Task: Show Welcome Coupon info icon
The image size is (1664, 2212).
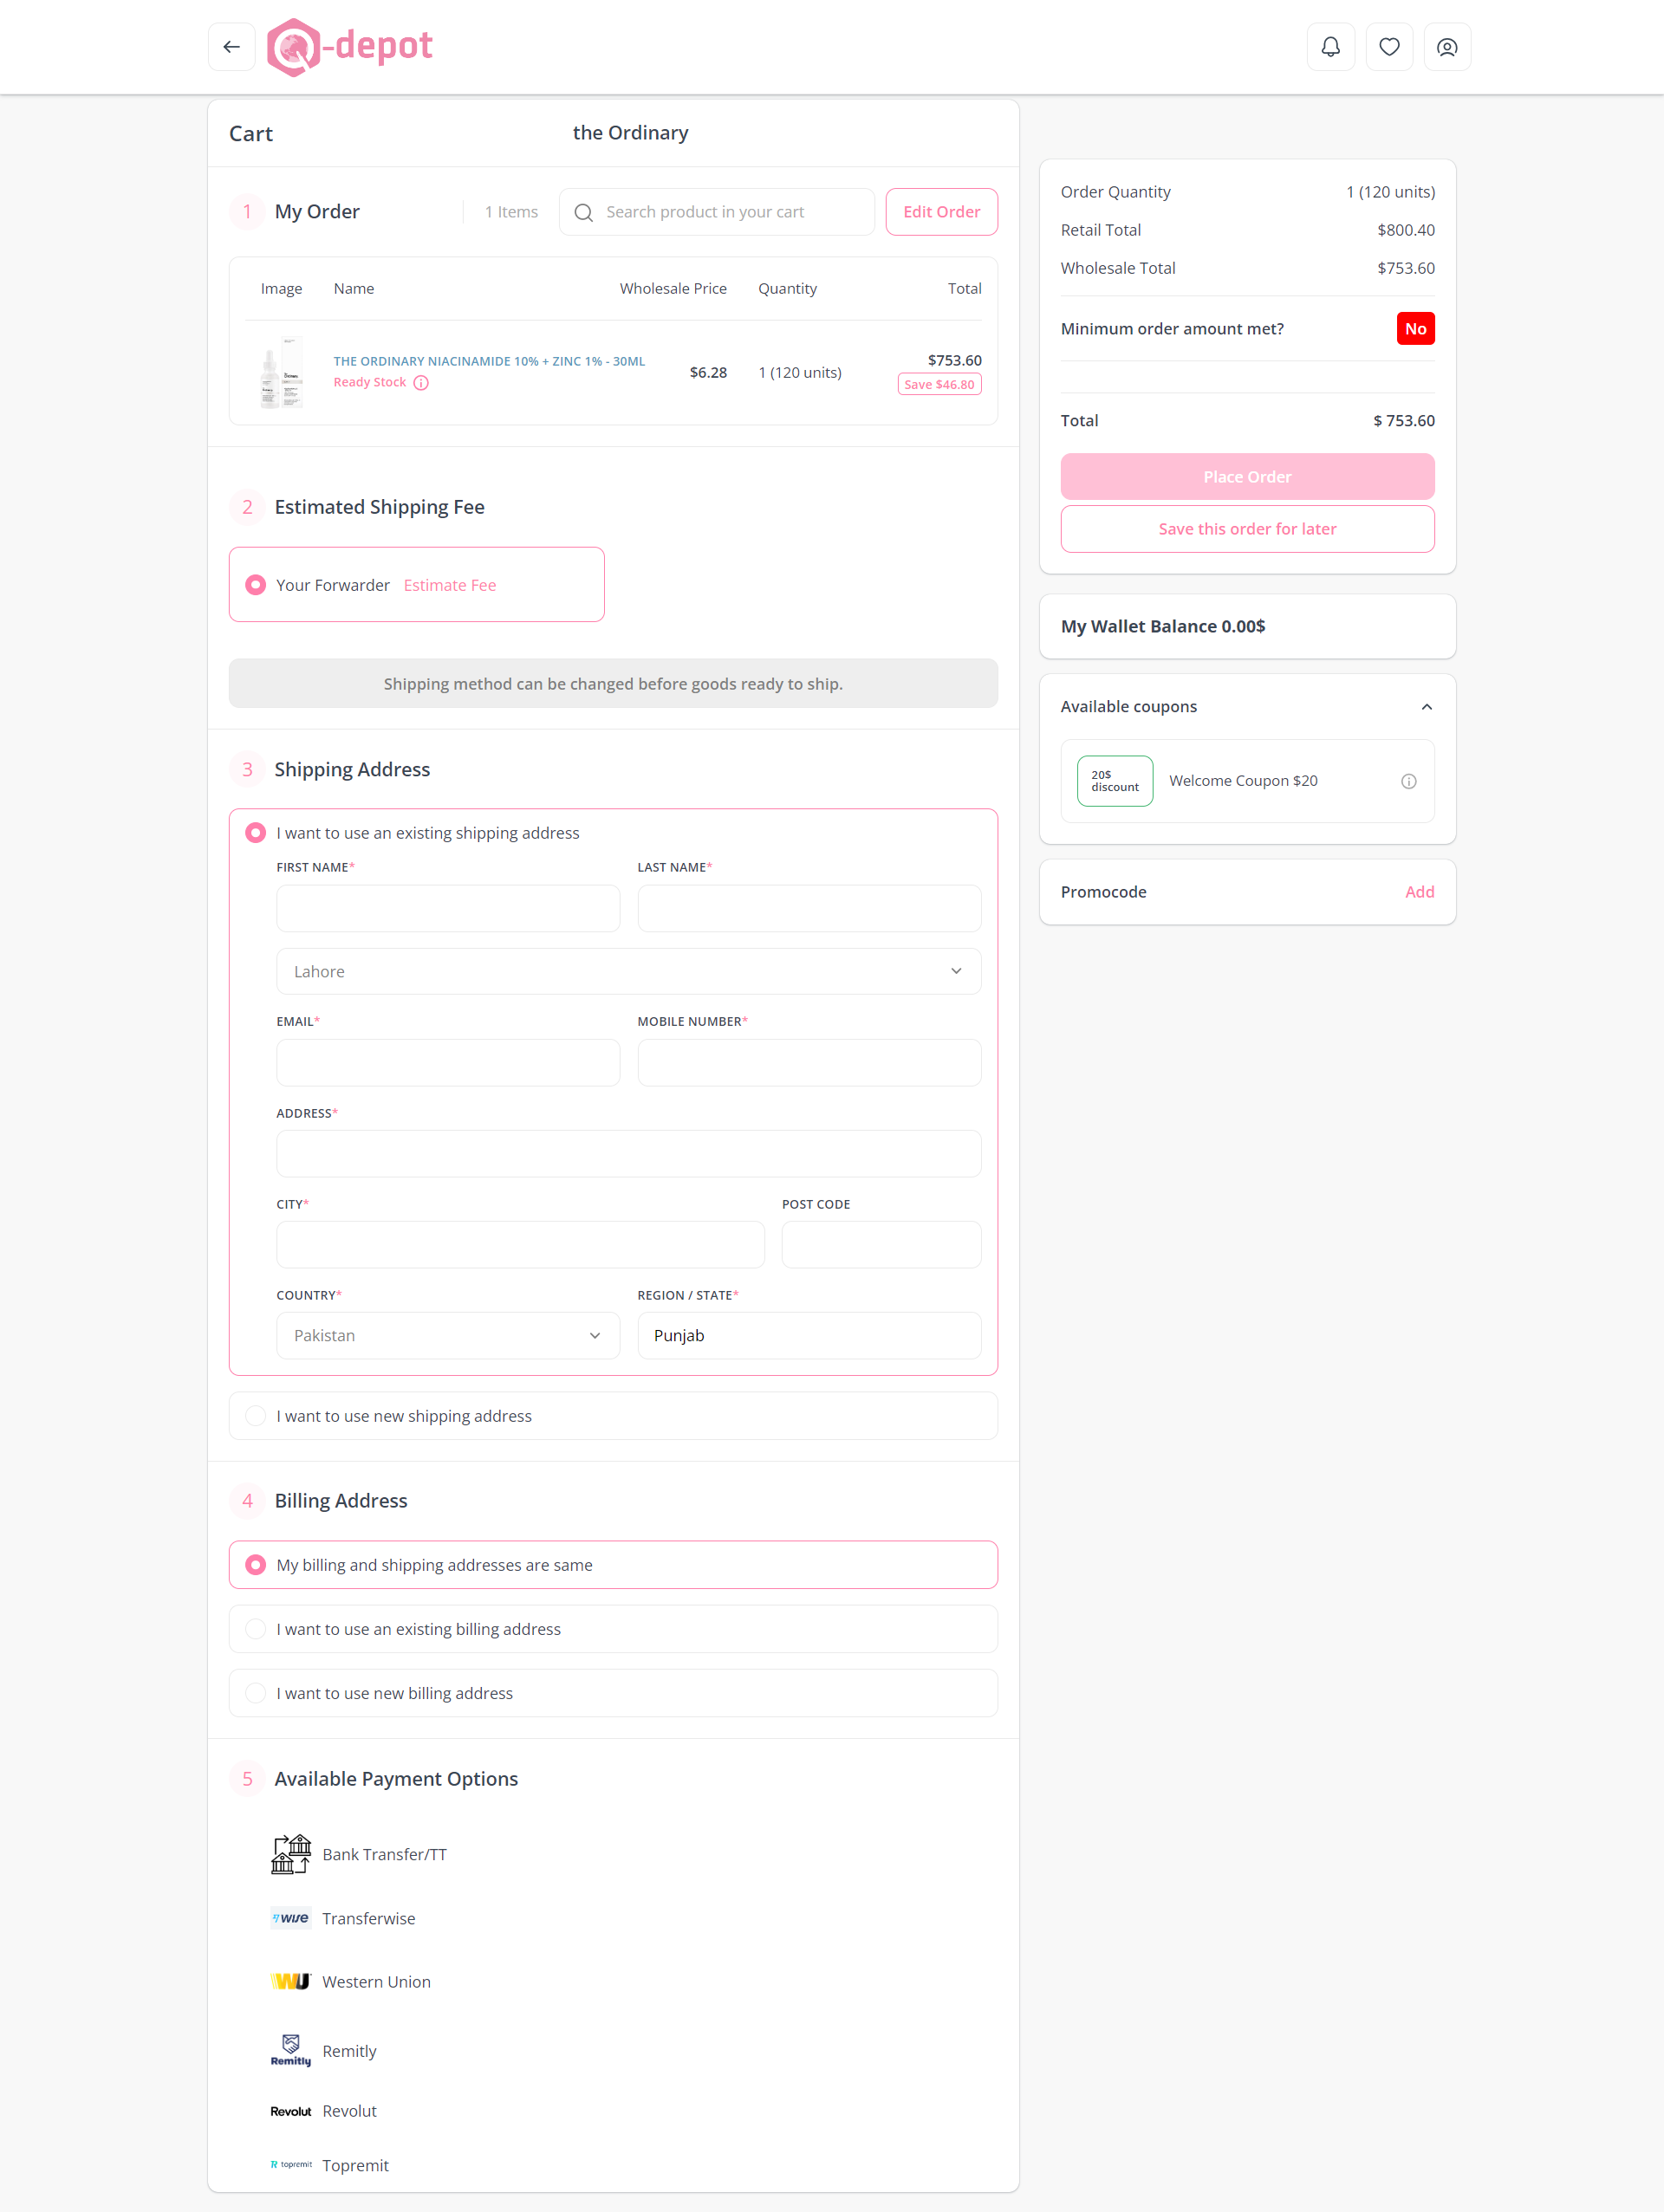Action: 1408,781
